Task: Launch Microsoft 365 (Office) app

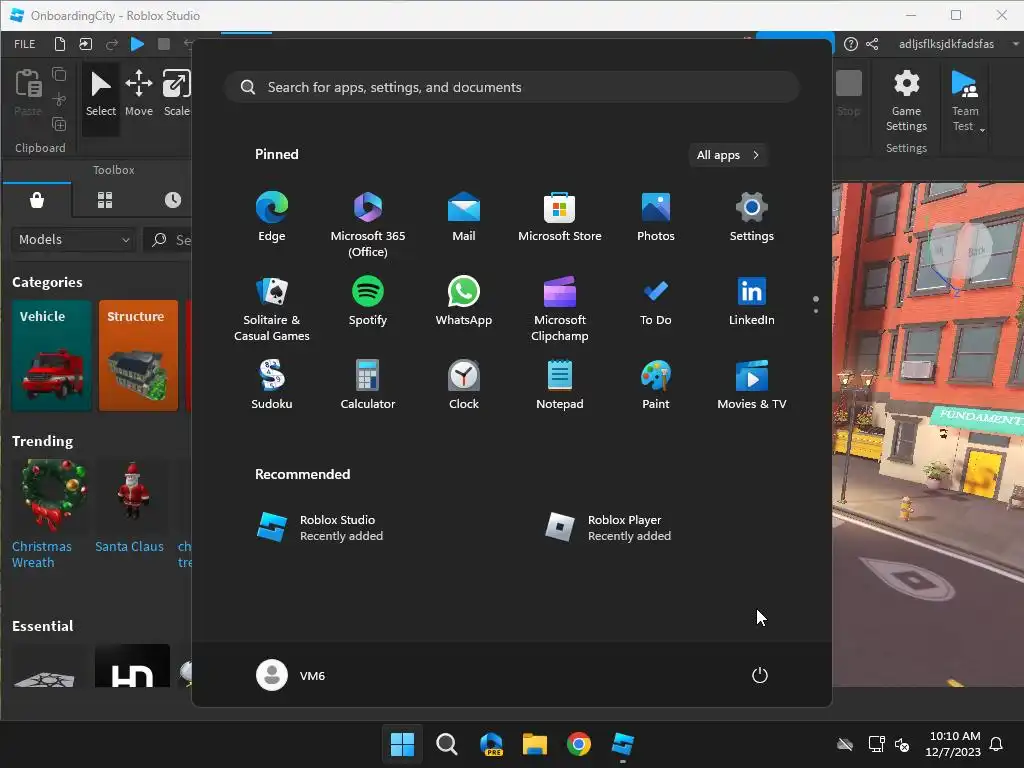Action: click(368, 225)
